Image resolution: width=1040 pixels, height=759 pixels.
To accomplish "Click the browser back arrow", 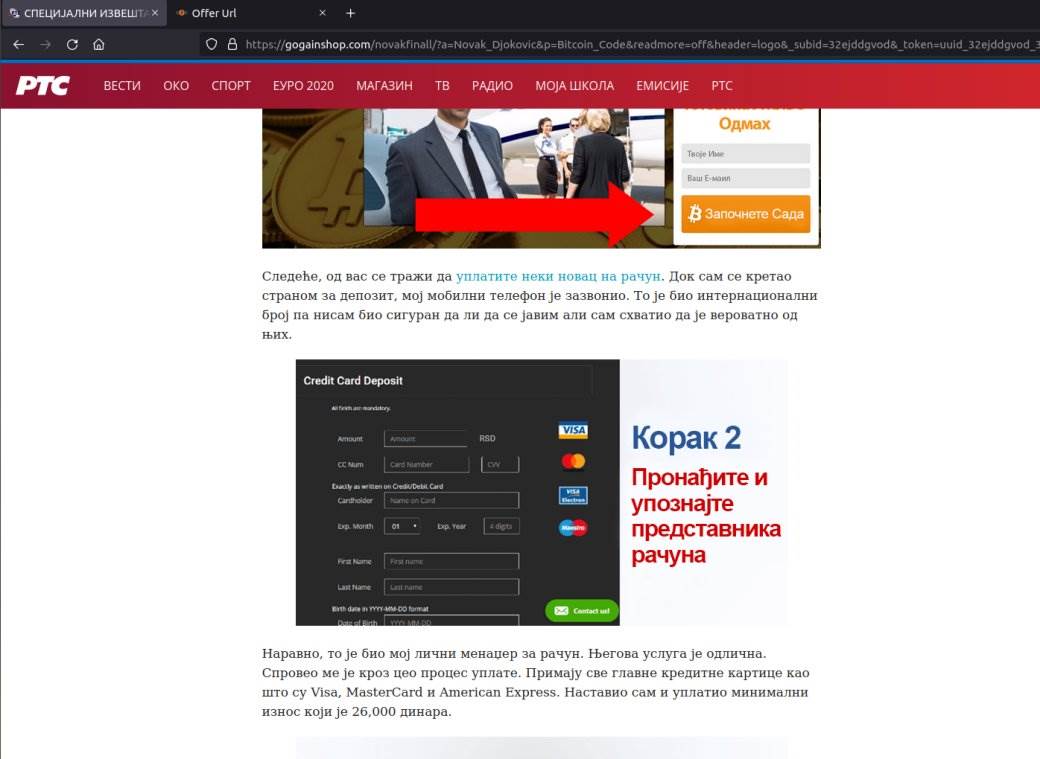I will coord(18,44).
